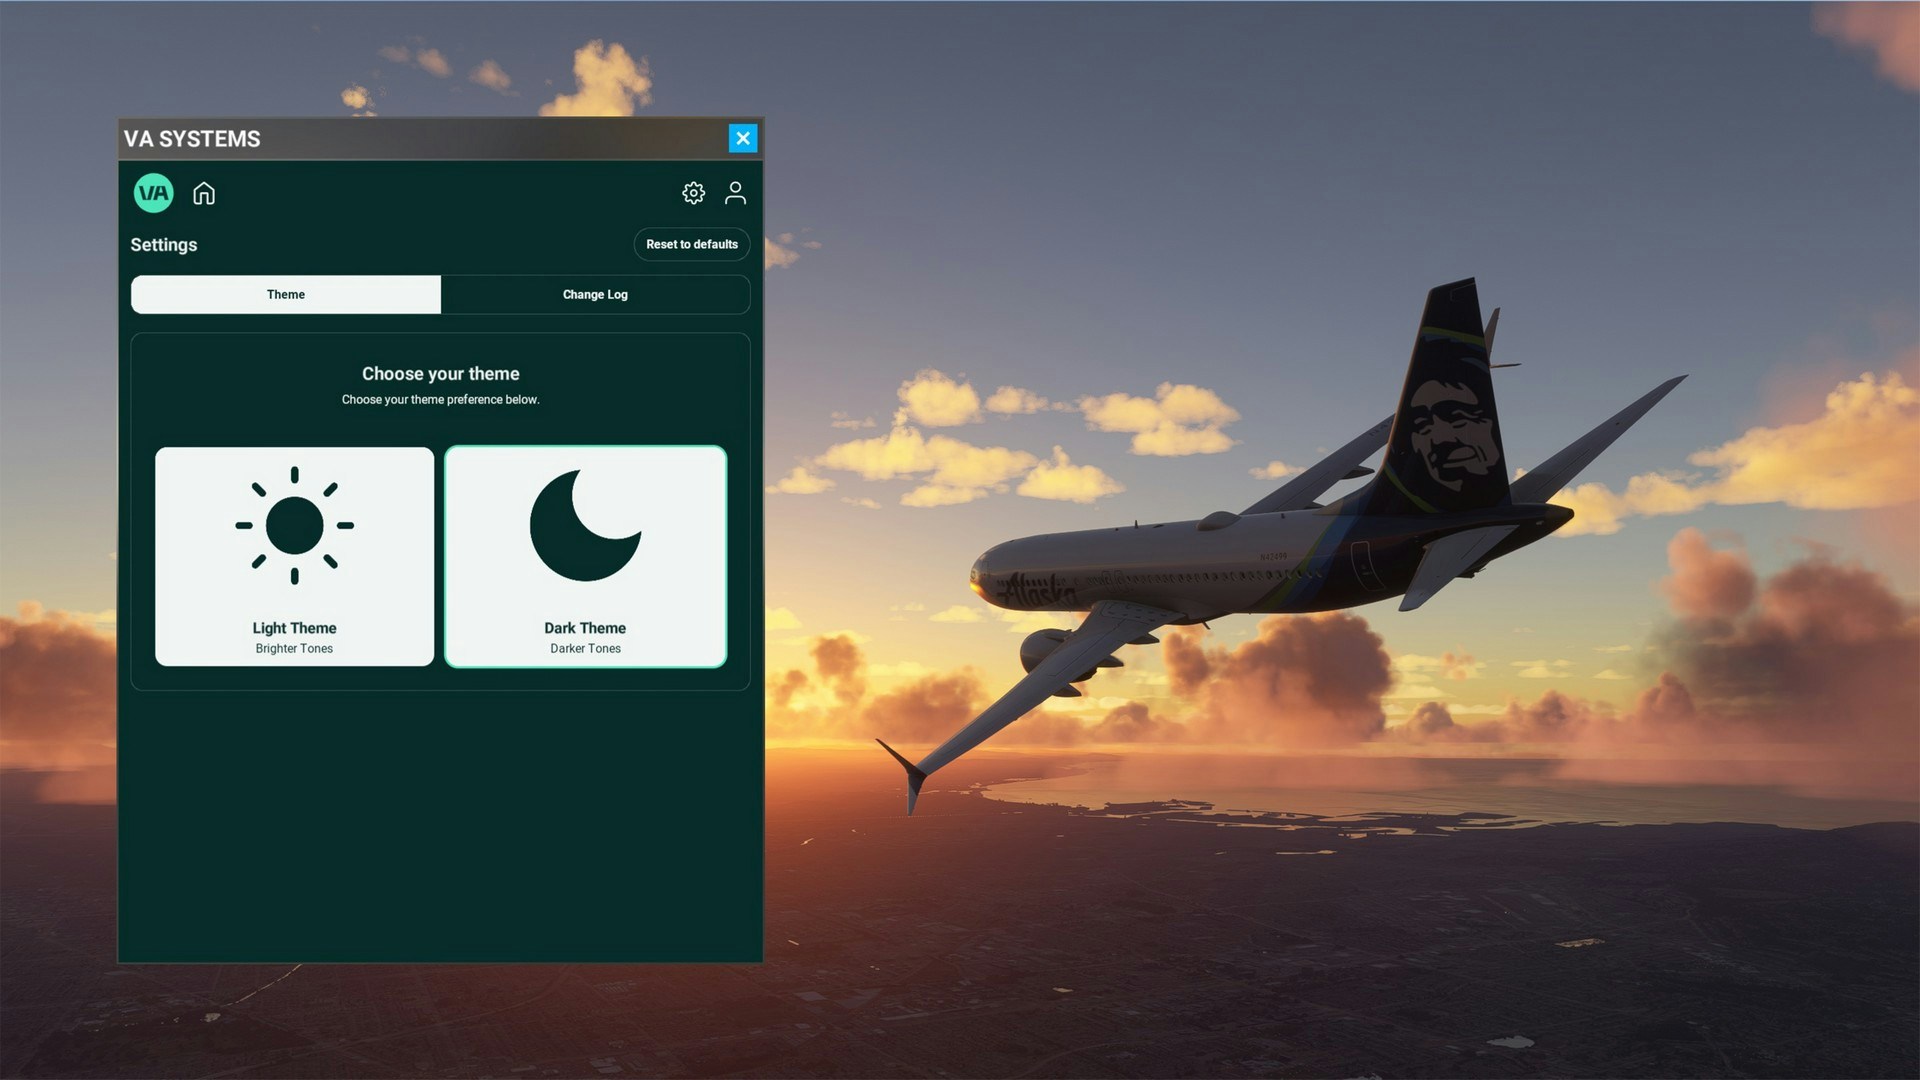Click the Settings page heading
This screenshot has width=1920, height=1080.
tap(164, 245)
